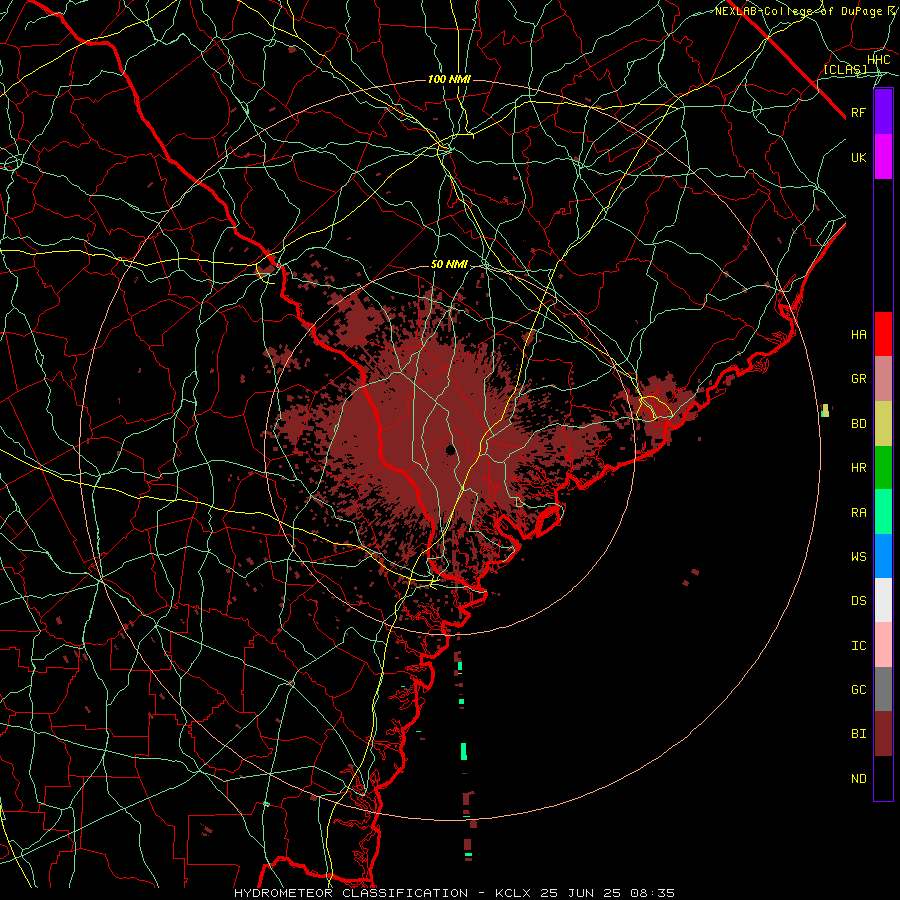Click the GC gray color swatch

pyautogui.click(x=883, y=689)
